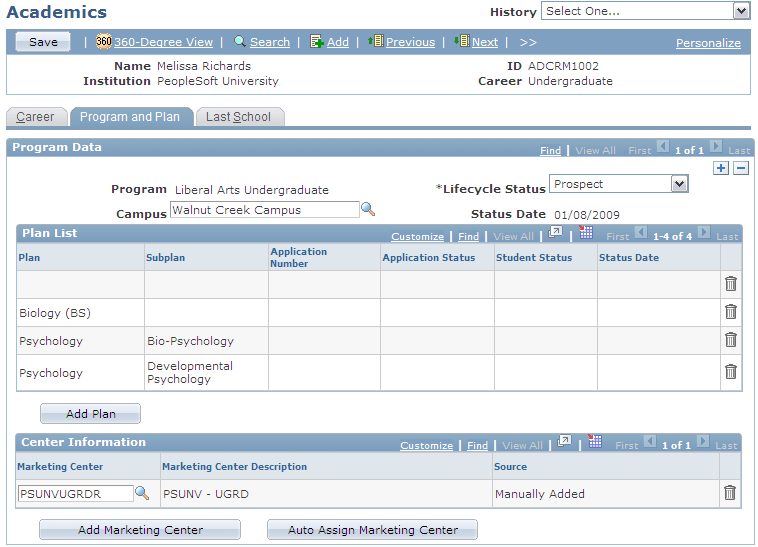Open Center Information in new window icon
The image size is (758, 547).
[x=564, y=441]
